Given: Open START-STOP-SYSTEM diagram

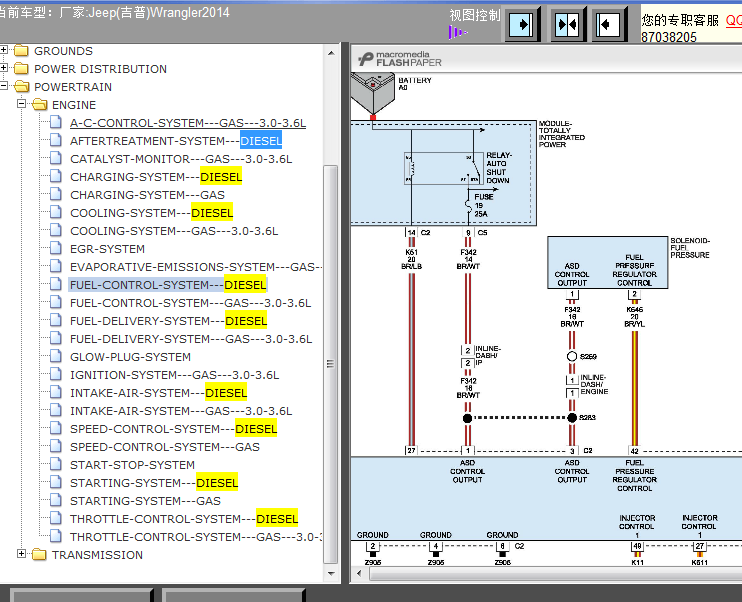Looking at the screenshot, I should pos(132,465).
